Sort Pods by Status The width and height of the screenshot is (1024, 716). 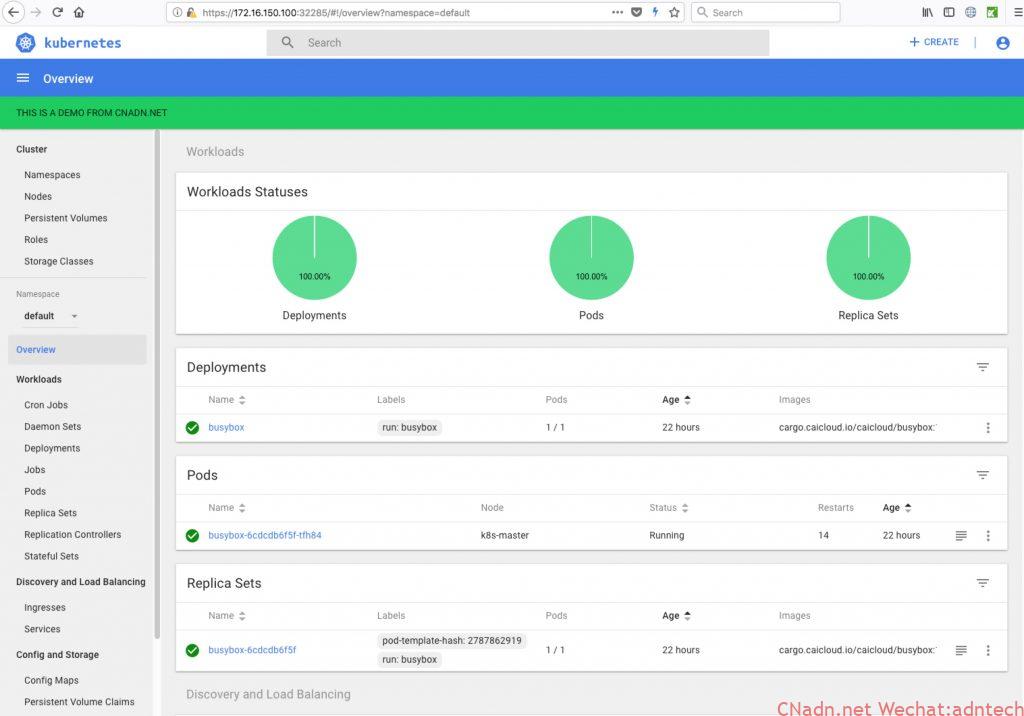click(x=669, y=508)
